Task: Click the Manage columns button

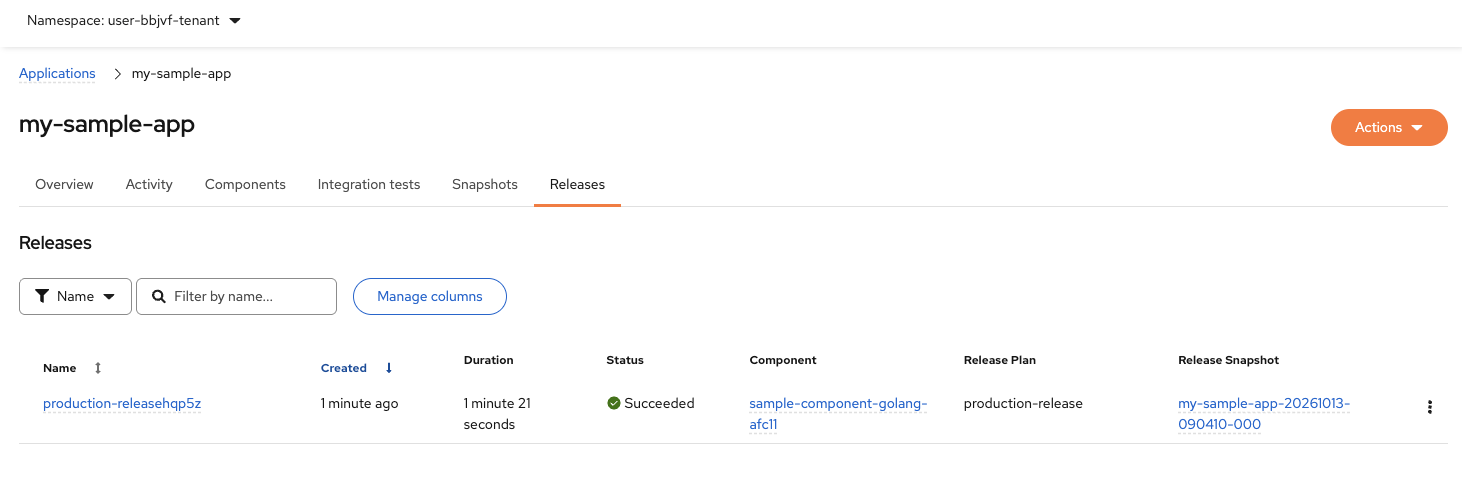Action: point(430,296)
